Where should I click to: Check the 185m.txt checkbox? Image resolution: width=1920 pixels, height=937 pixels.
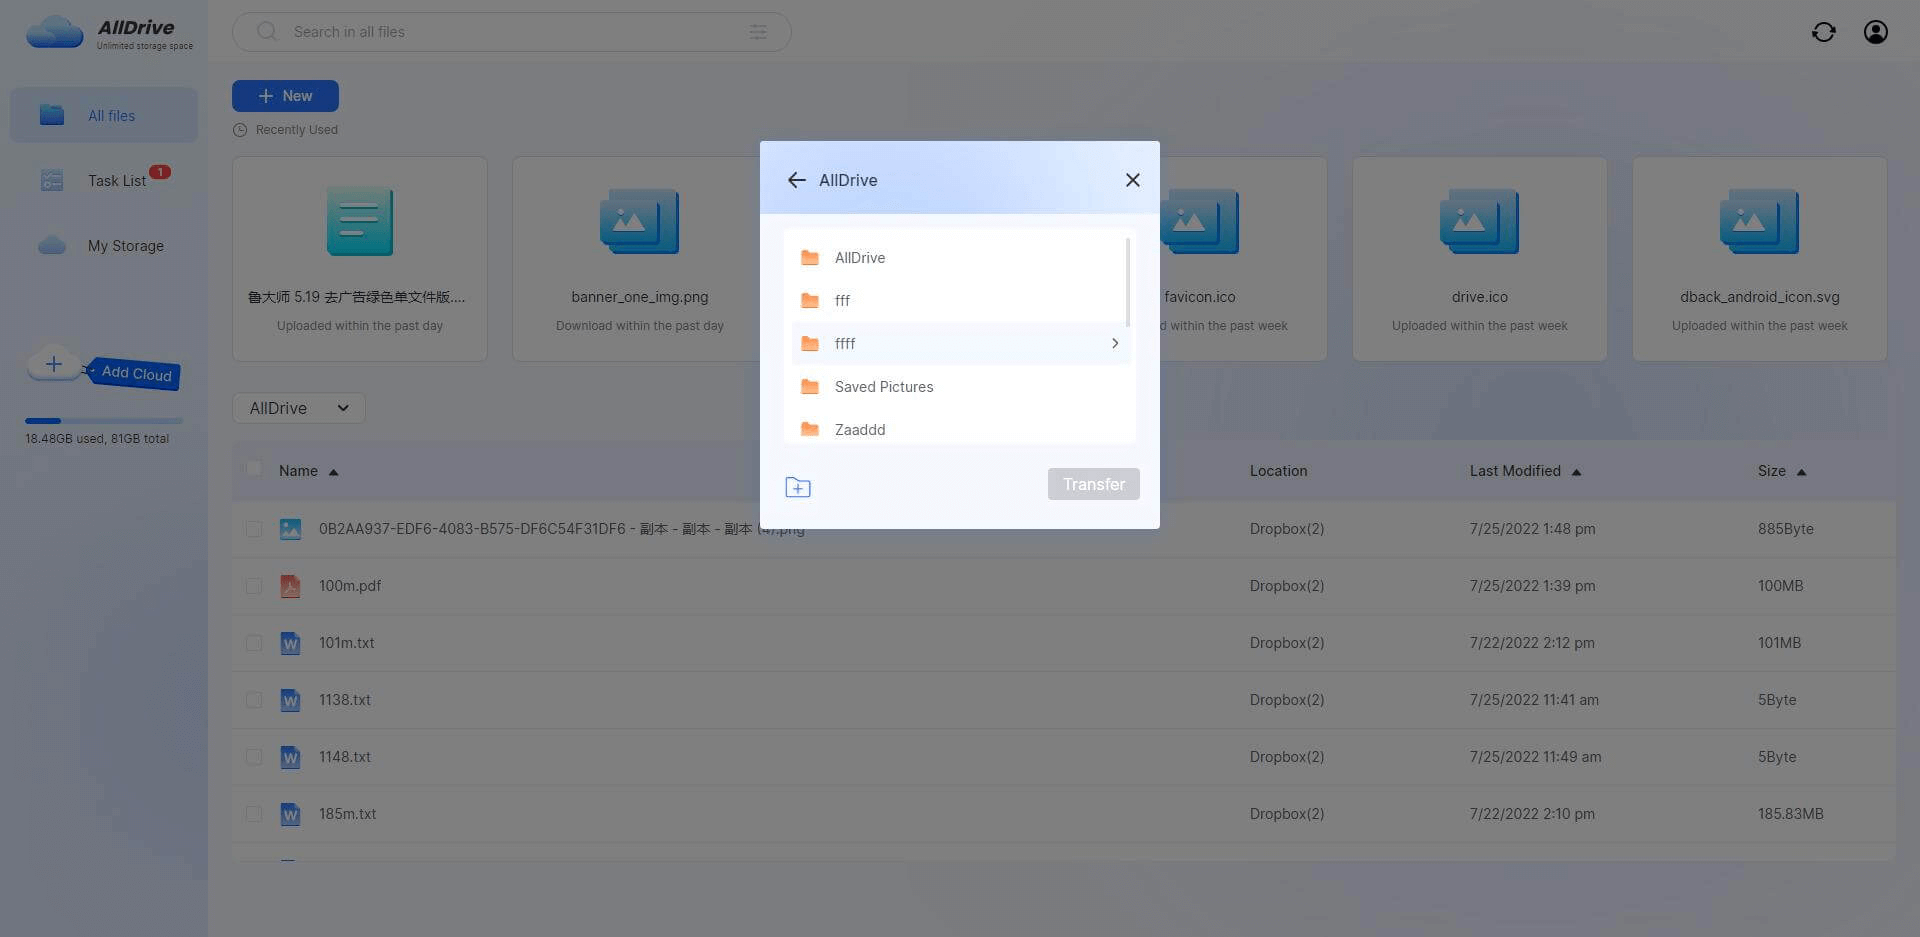[254, 814]
